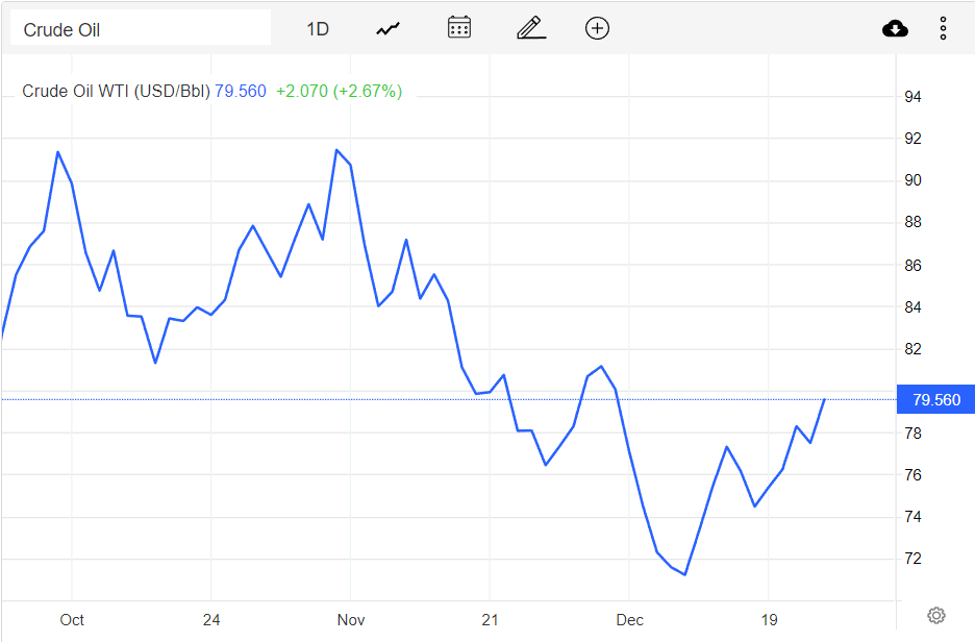Open the calendar date range icon
This screenshot has height=643, width=977.
tap(458, 27)
